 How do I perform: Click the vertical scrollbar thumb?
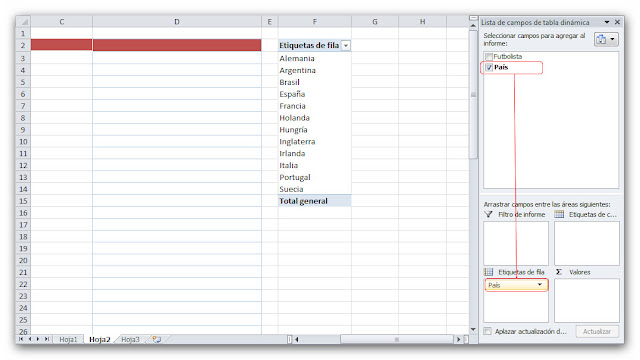point(473,95)
